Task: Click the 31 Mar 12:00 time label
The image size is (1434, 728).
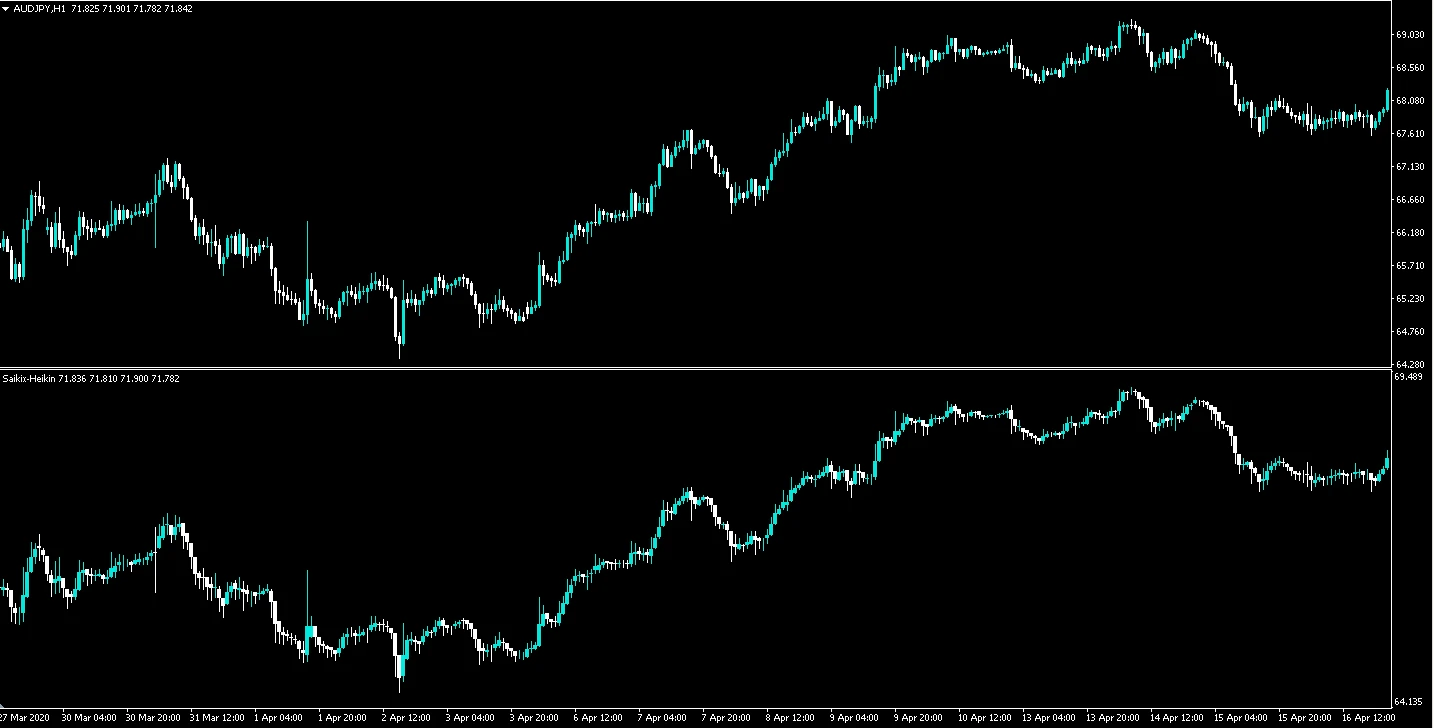Action: [x=217, y=718]
